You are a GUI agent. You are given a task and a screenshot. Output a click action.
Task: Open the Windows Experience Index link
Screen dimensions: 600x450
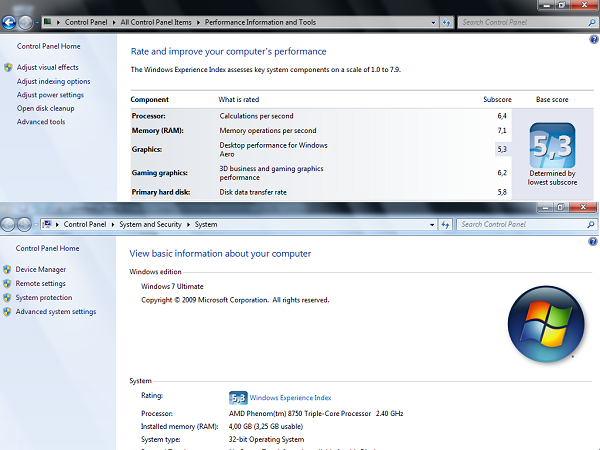click(290, 398)
